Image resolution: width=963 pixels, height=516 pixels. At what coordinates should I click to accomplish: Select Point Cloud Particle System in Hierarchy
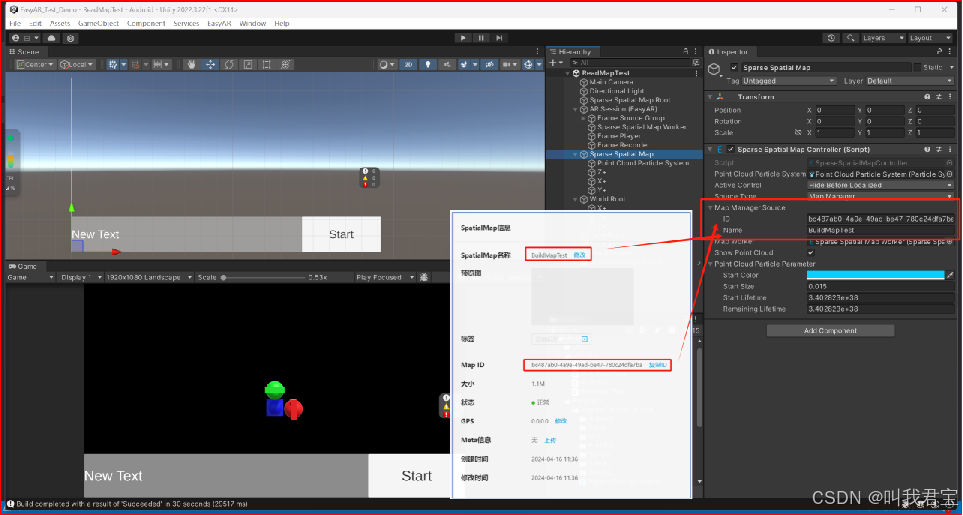click(643, 163)
